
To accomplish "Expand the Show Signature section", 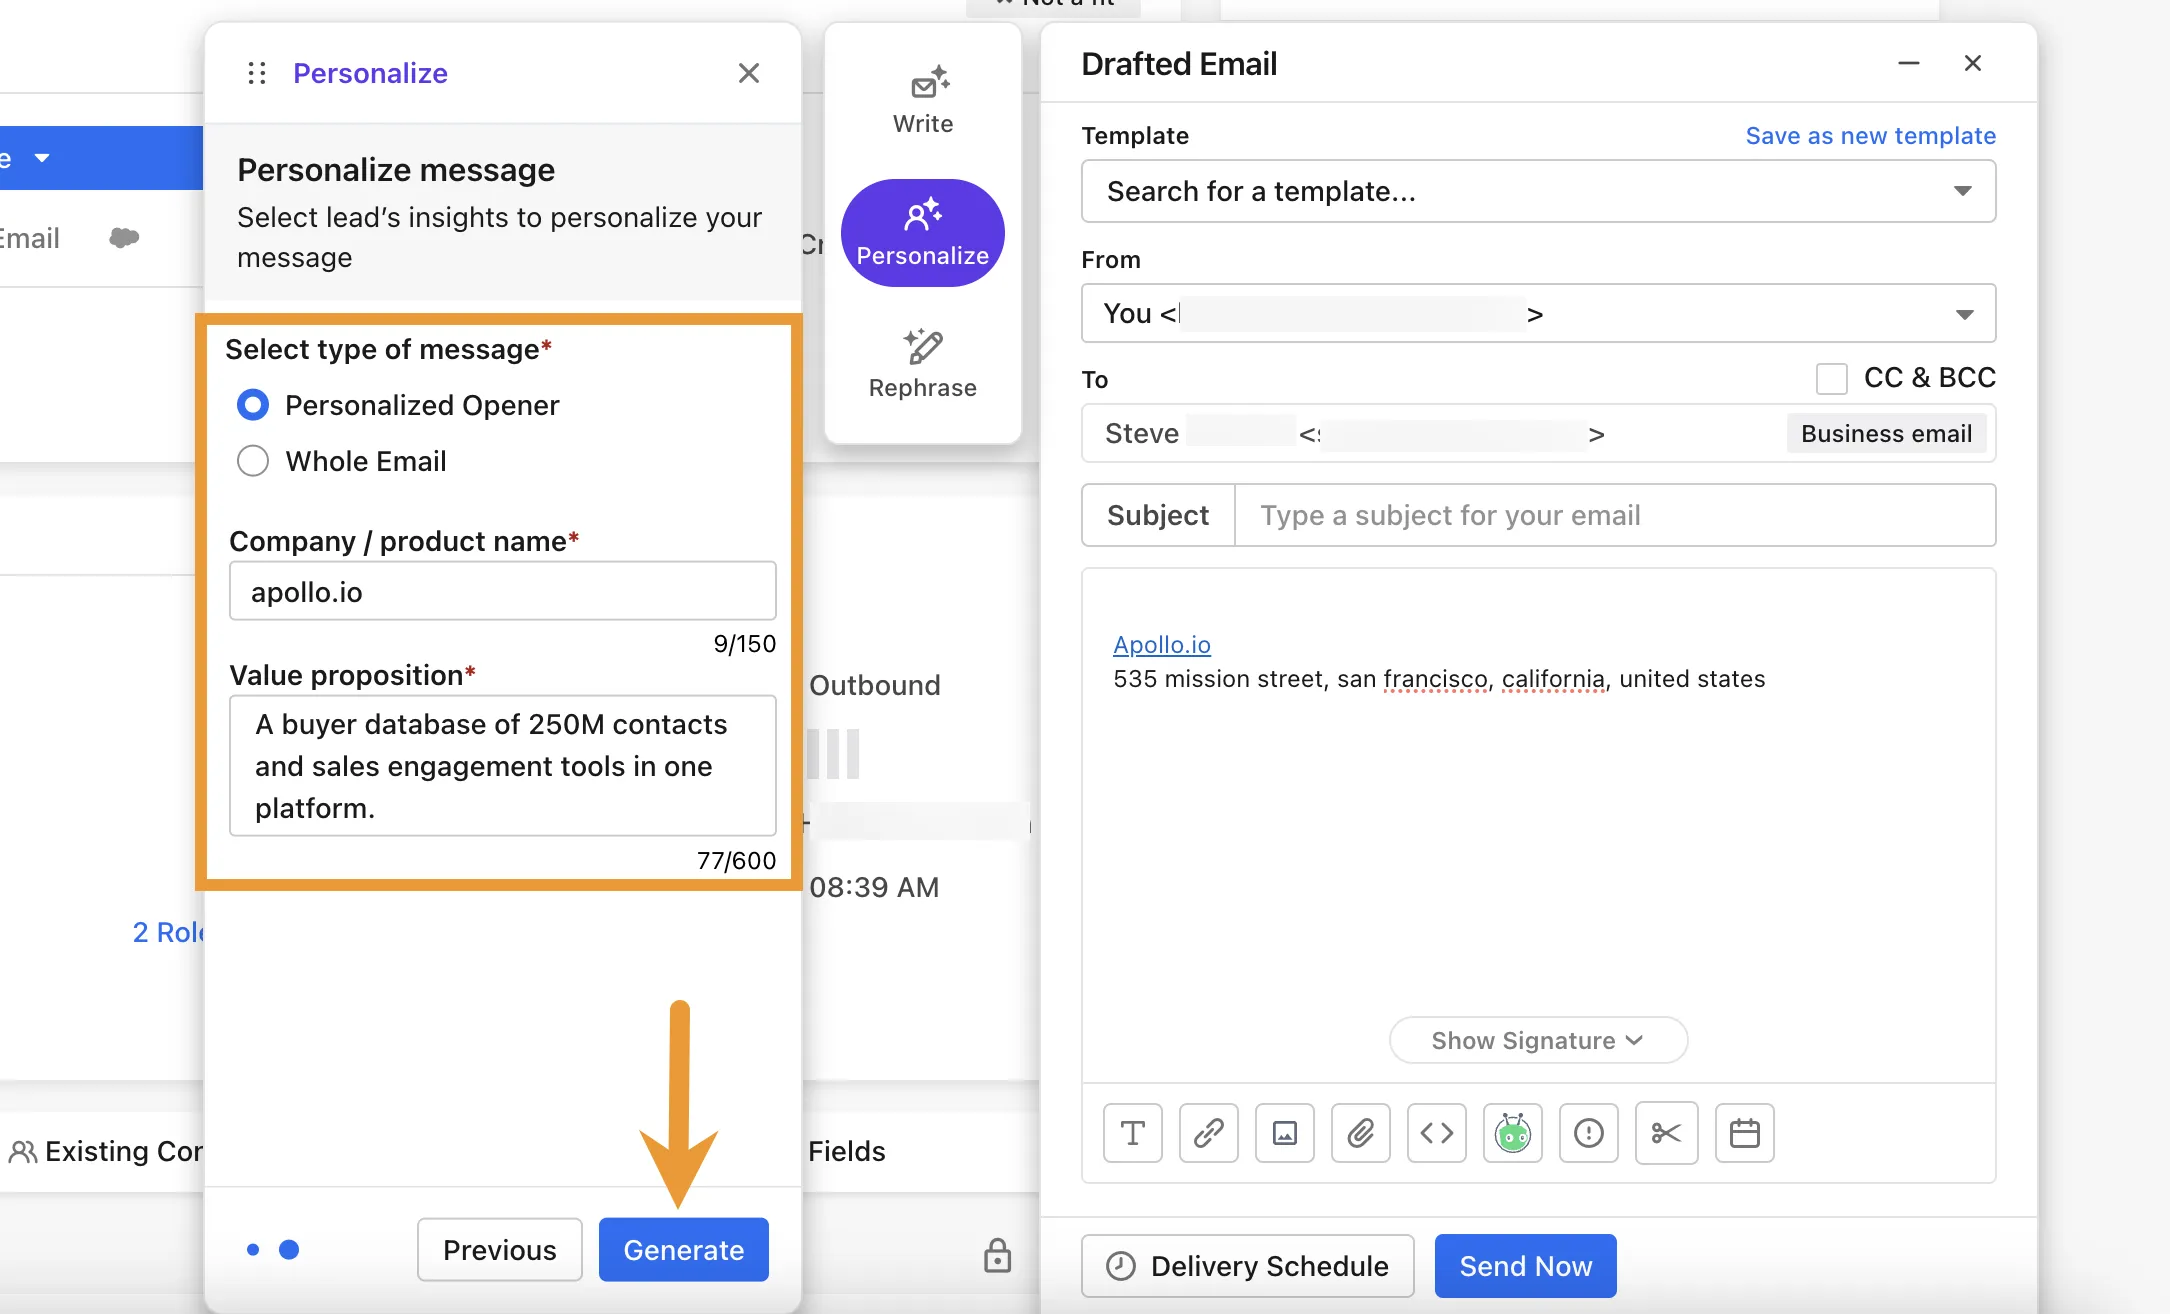I will pyautogui.click(x=1536, y=1040).
